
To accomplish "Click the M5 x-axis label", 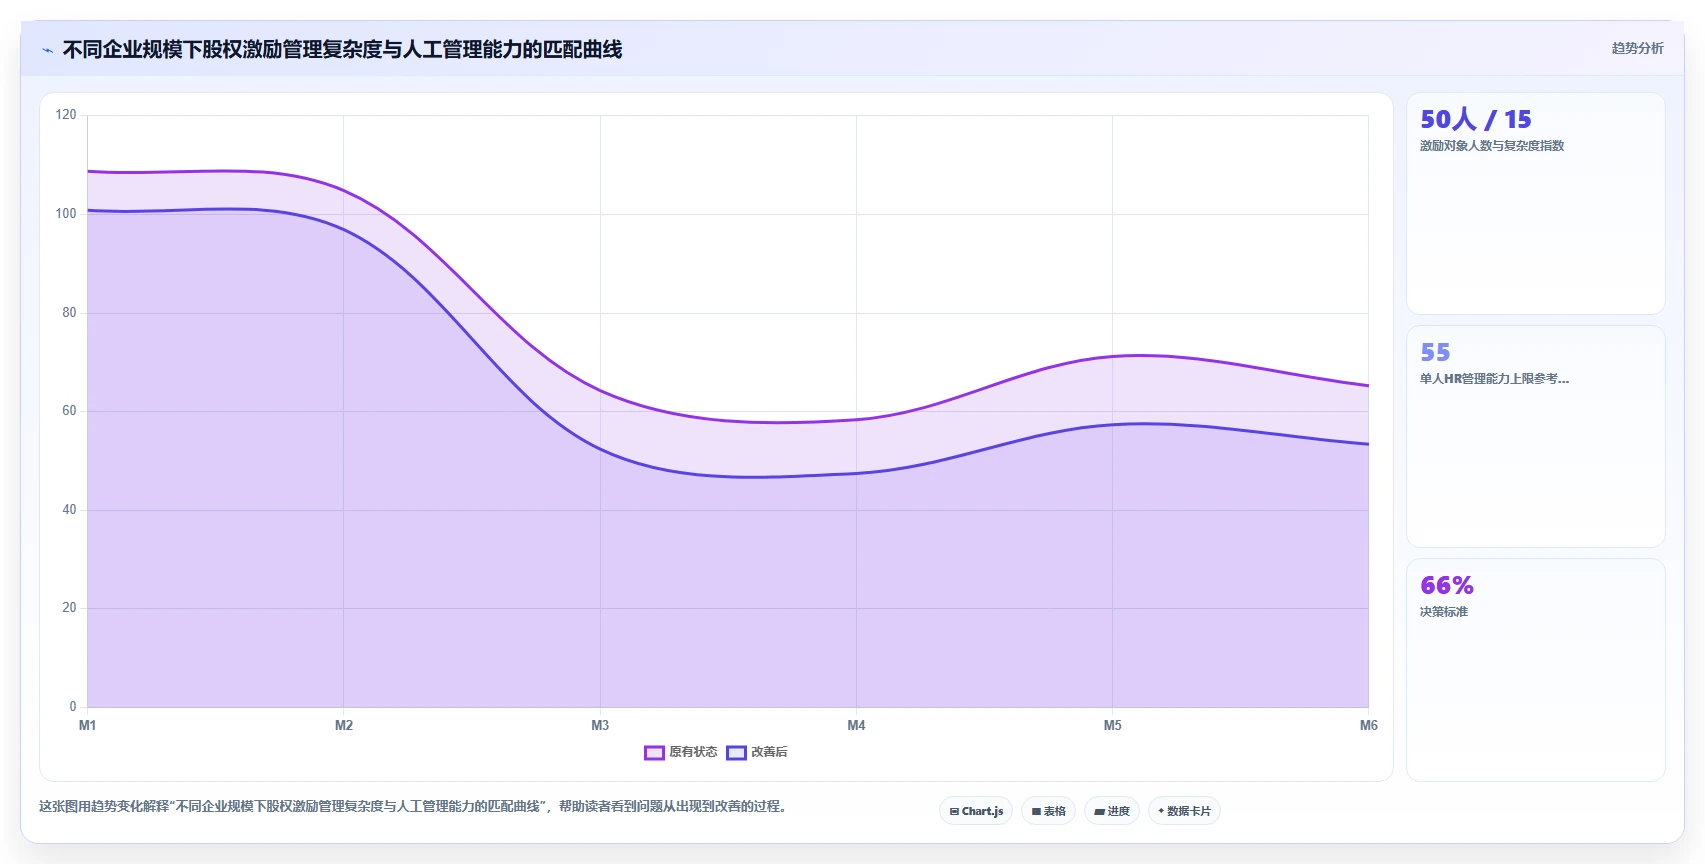I will point(1112,725).
